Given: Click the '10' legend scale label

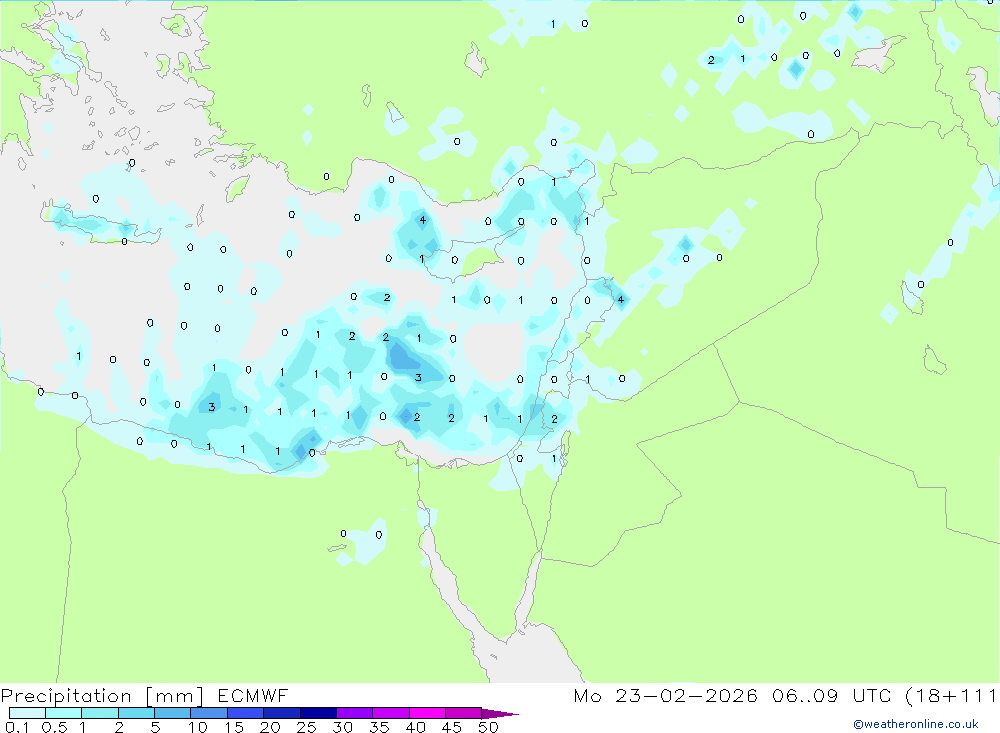Looking at the screenshot, I should [198, 727].
